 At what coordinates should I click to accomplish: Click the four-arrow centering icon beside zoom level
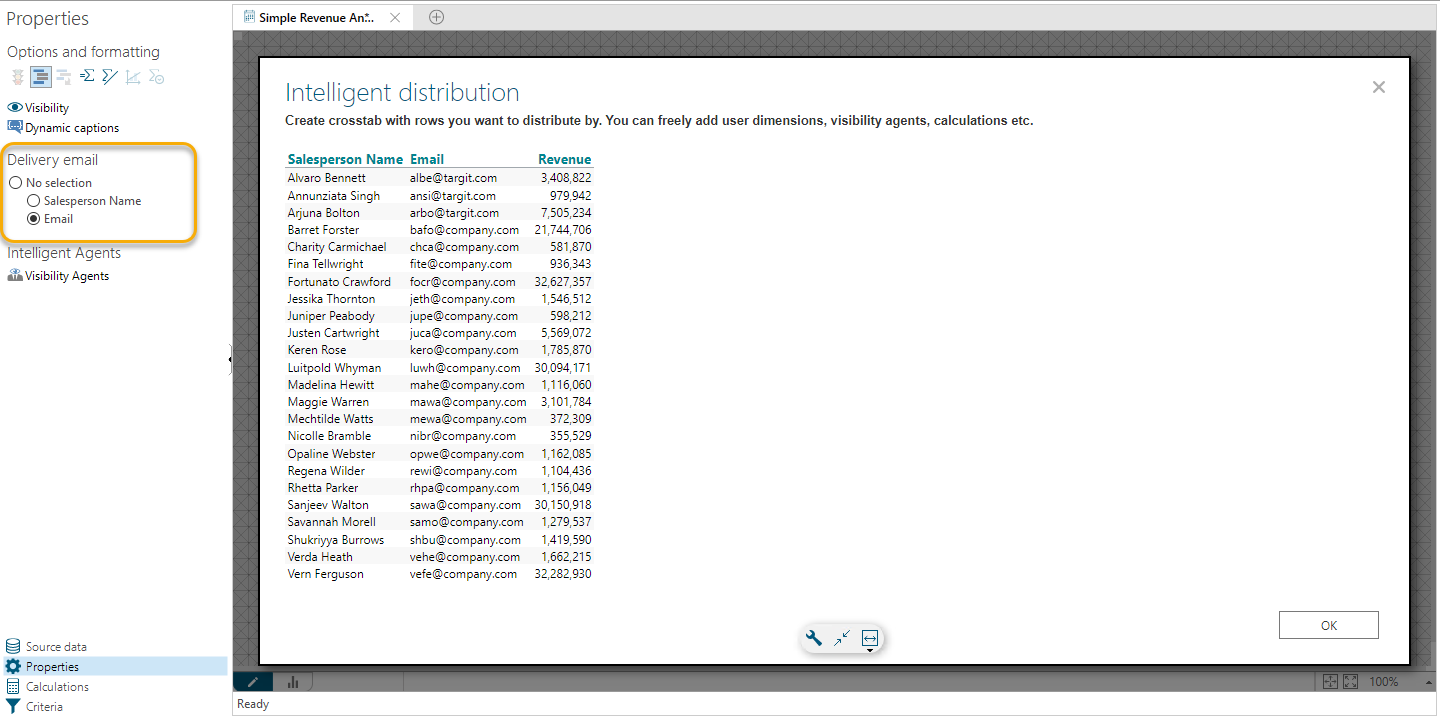(1330, 682)
